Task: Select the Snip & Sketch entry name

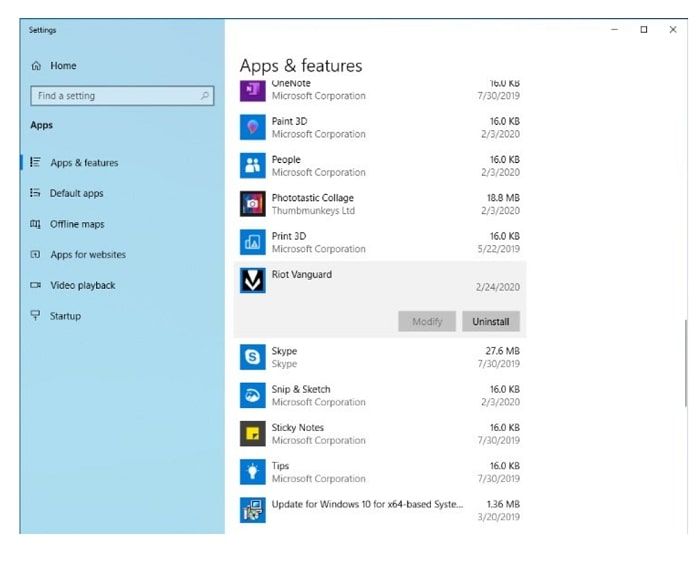Action: [x=301, y=389]
